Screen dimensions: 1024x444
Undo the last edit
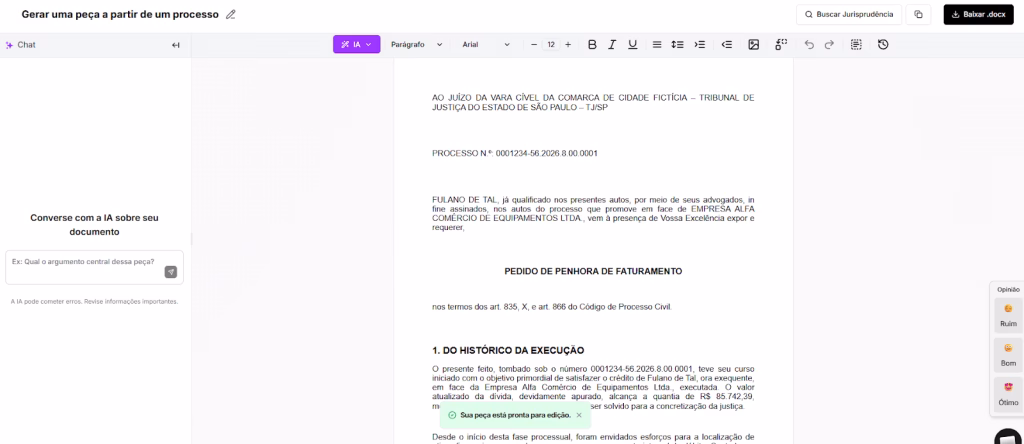point(809,44)
